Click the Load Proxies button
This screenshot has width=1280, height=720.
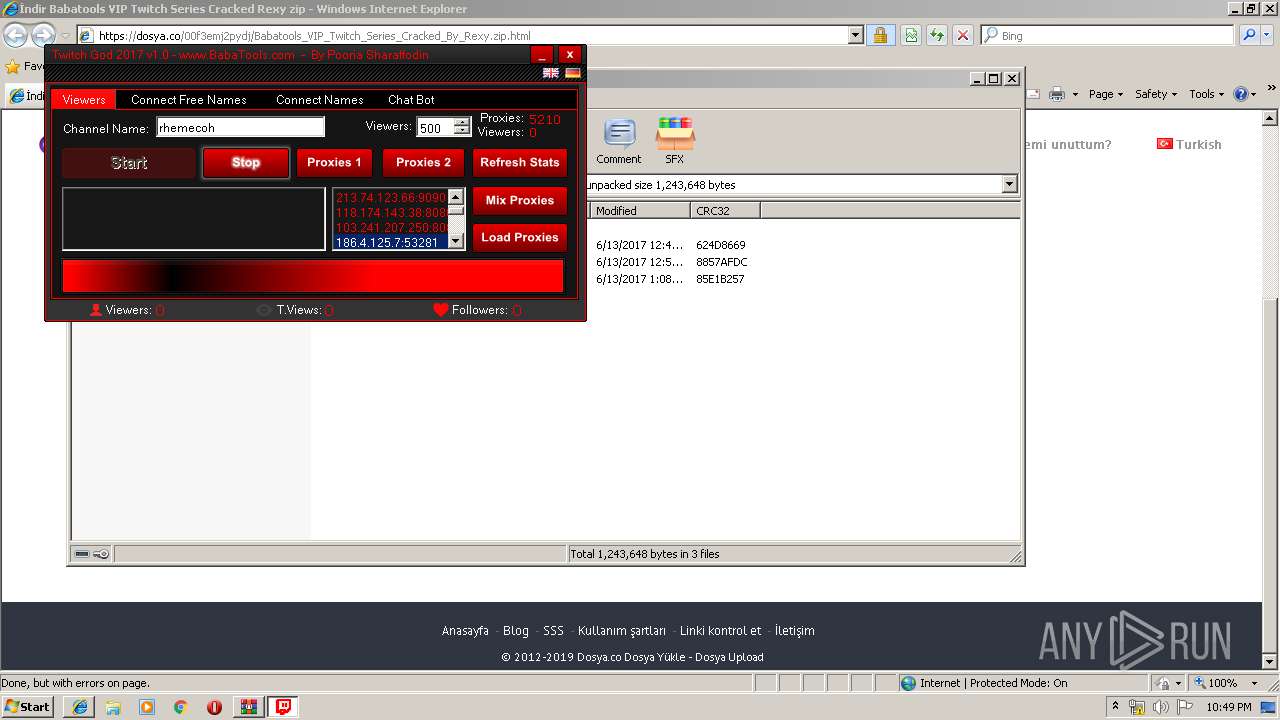[520, 237]
